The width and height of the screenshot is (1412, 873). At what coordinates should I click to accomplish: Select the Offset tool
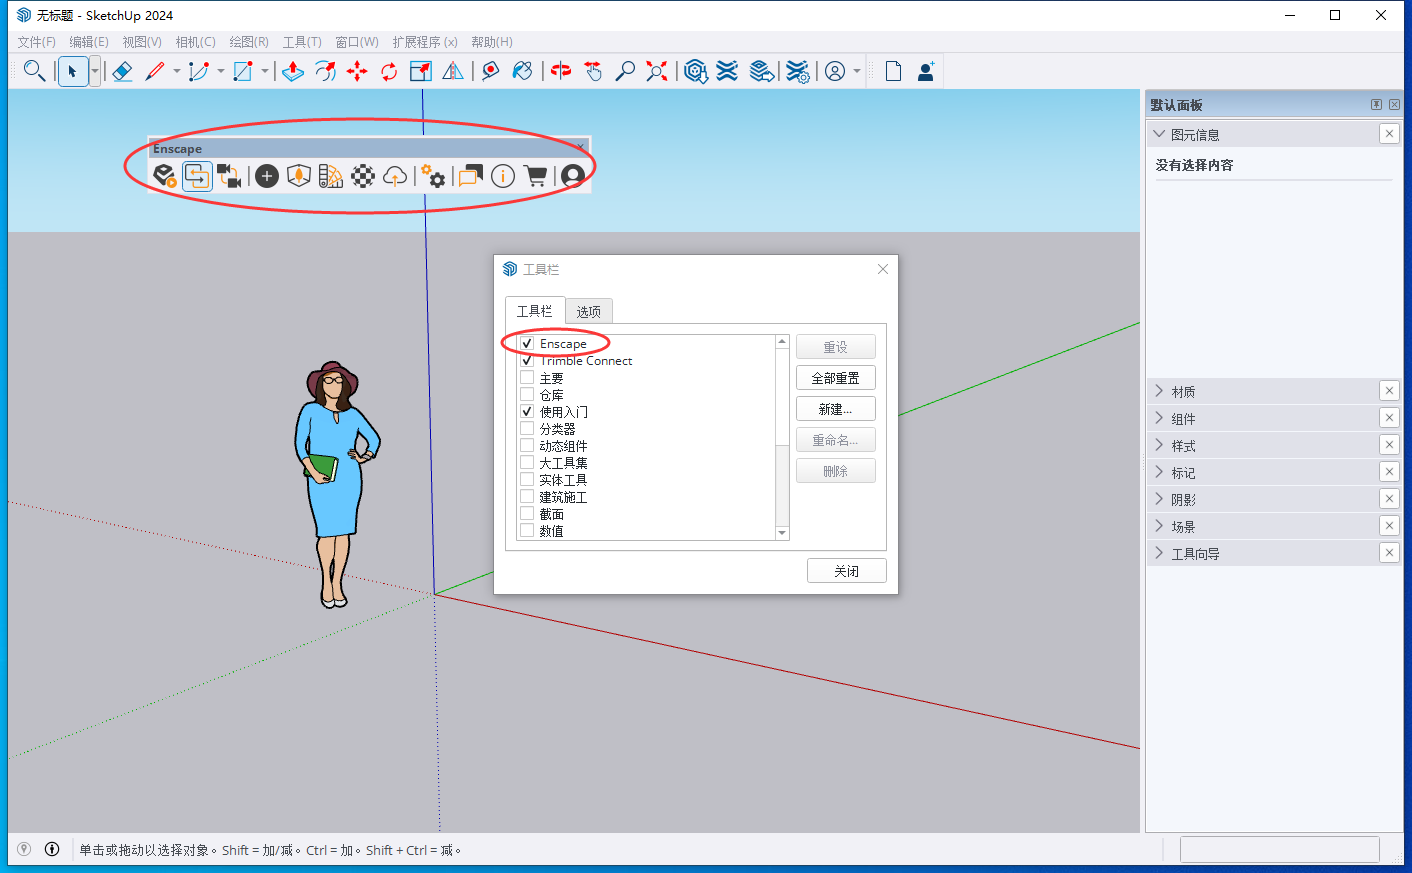[325, 71]
